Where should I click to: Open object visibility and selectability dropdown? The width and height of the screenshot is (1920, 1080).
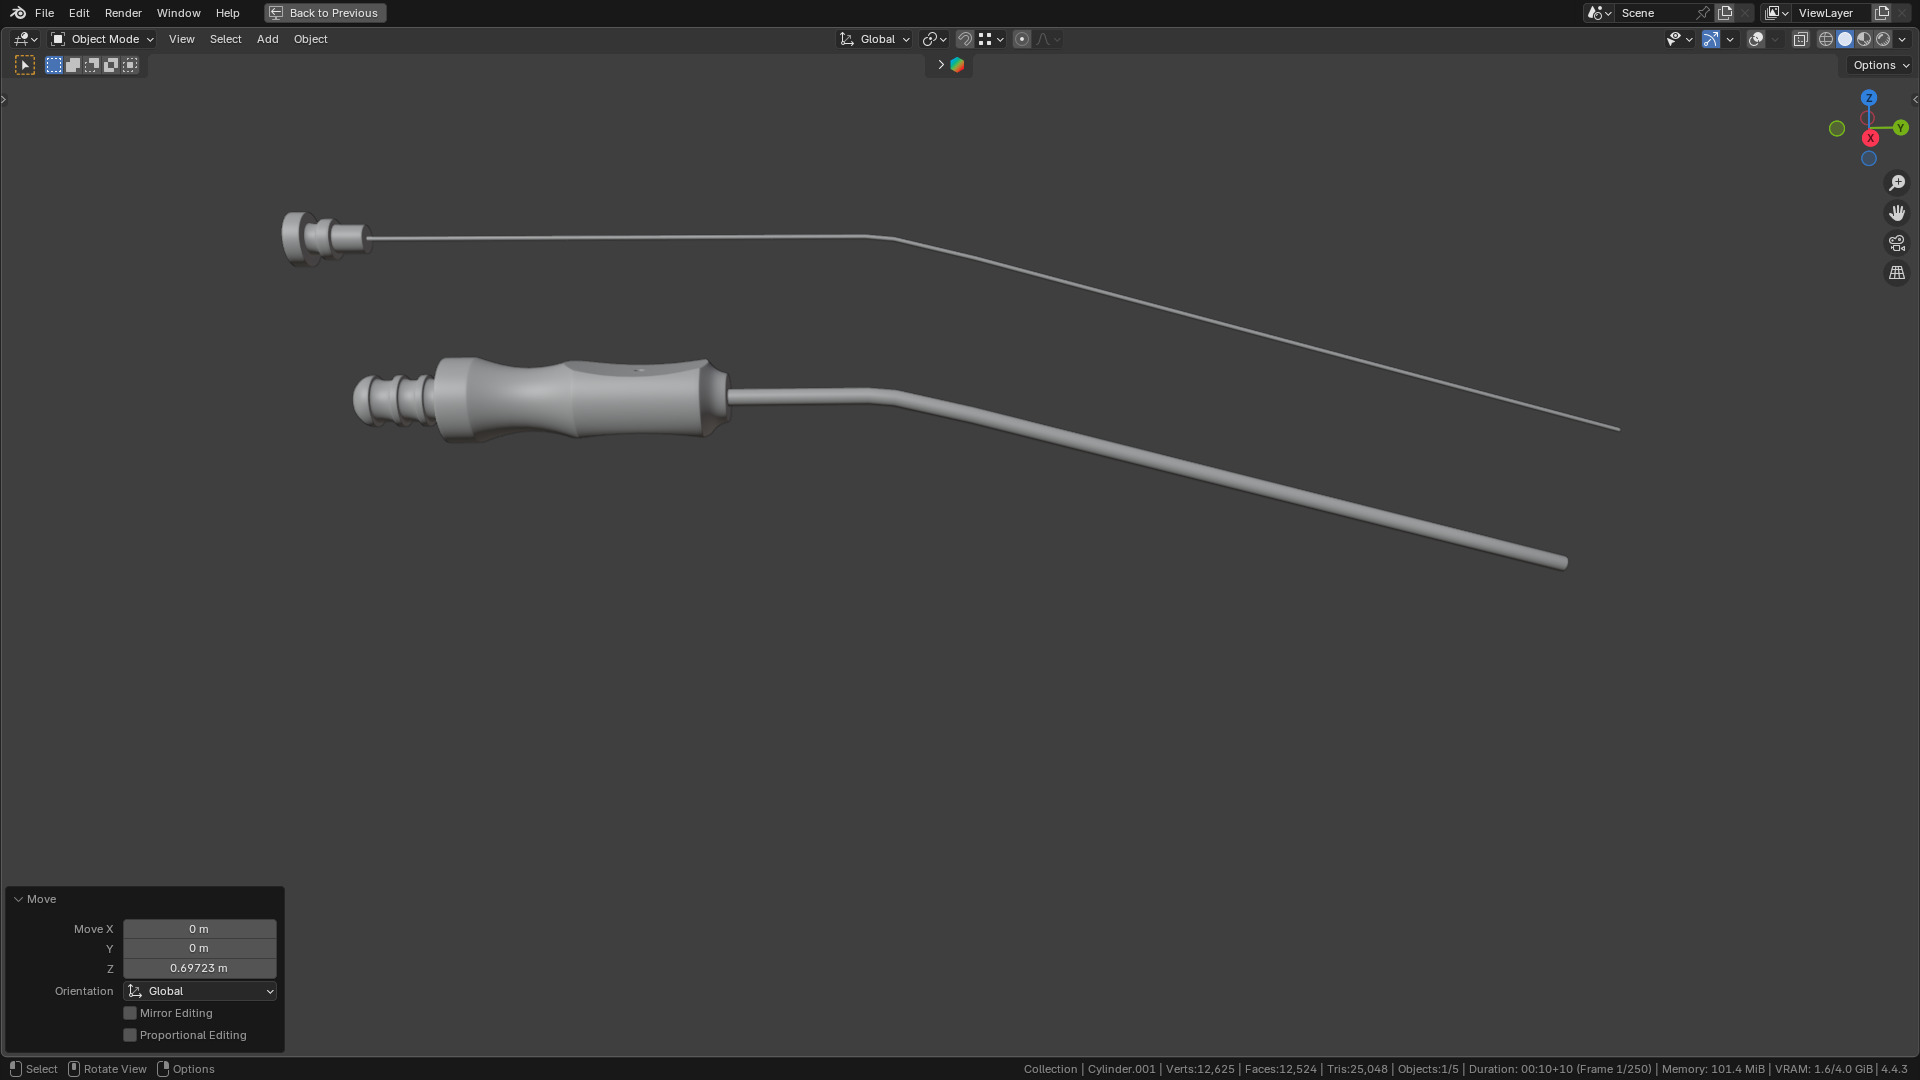[x=1679, y=39]
